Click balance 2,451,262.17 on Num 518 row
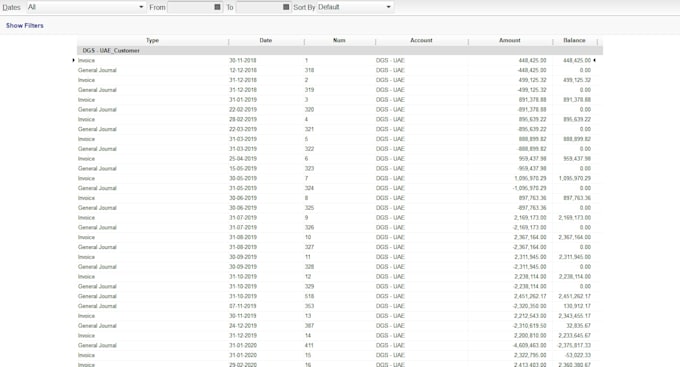 (x=575, y=296)
